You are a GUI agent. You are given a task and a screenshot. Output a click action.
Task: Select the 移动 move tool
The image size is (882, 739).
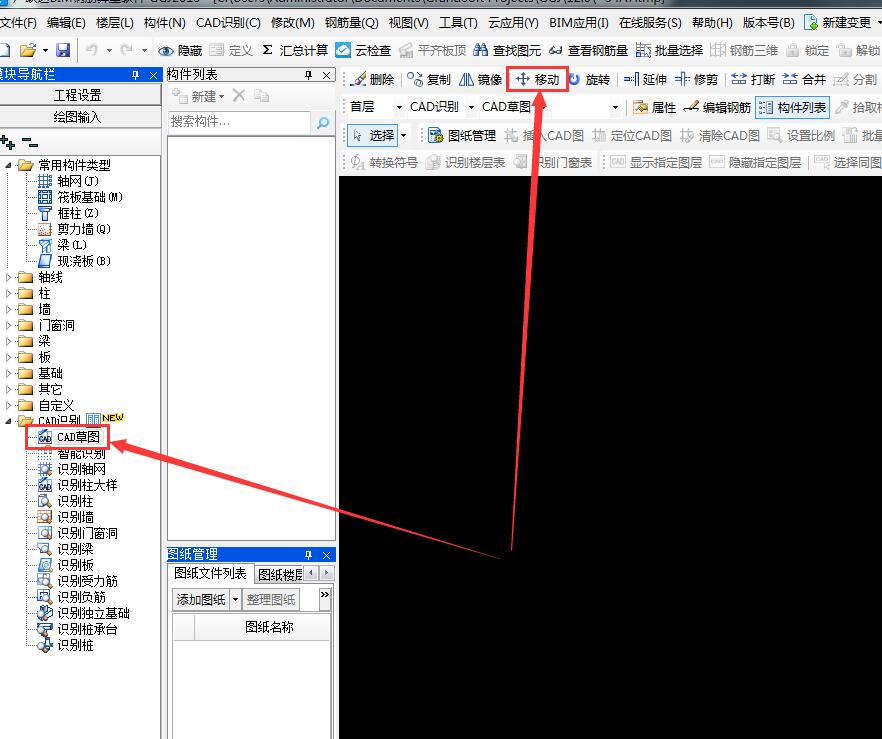point(538,79)
